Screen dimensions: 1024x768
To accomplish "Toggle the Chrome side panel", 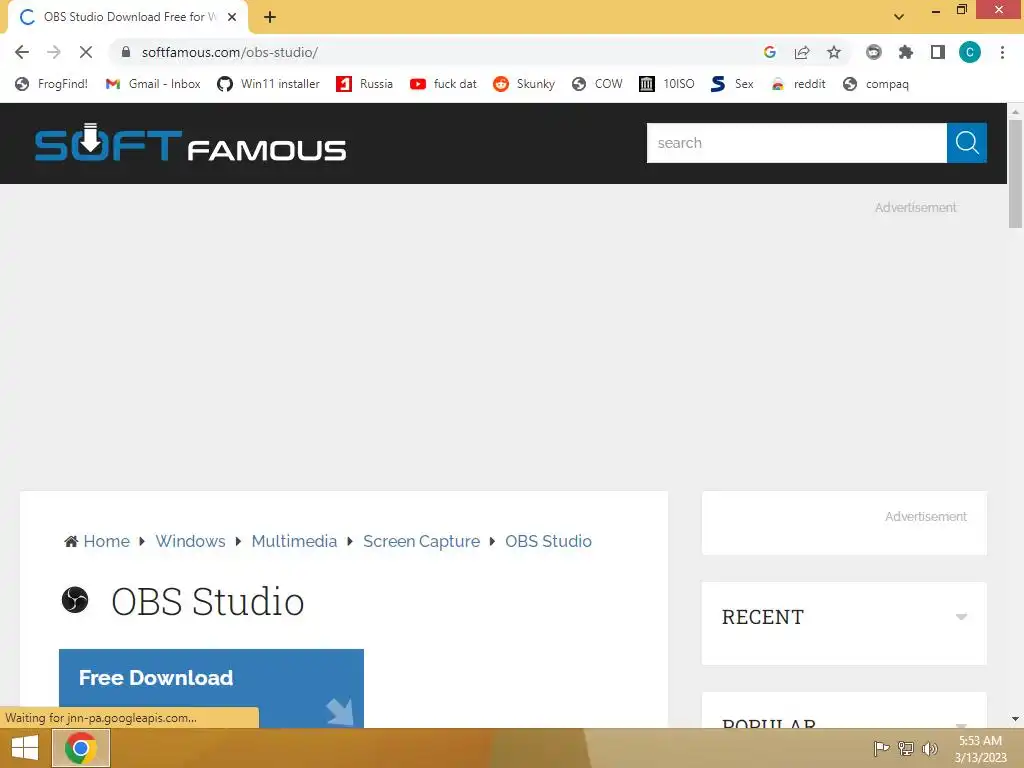I will tap(938, 52).
